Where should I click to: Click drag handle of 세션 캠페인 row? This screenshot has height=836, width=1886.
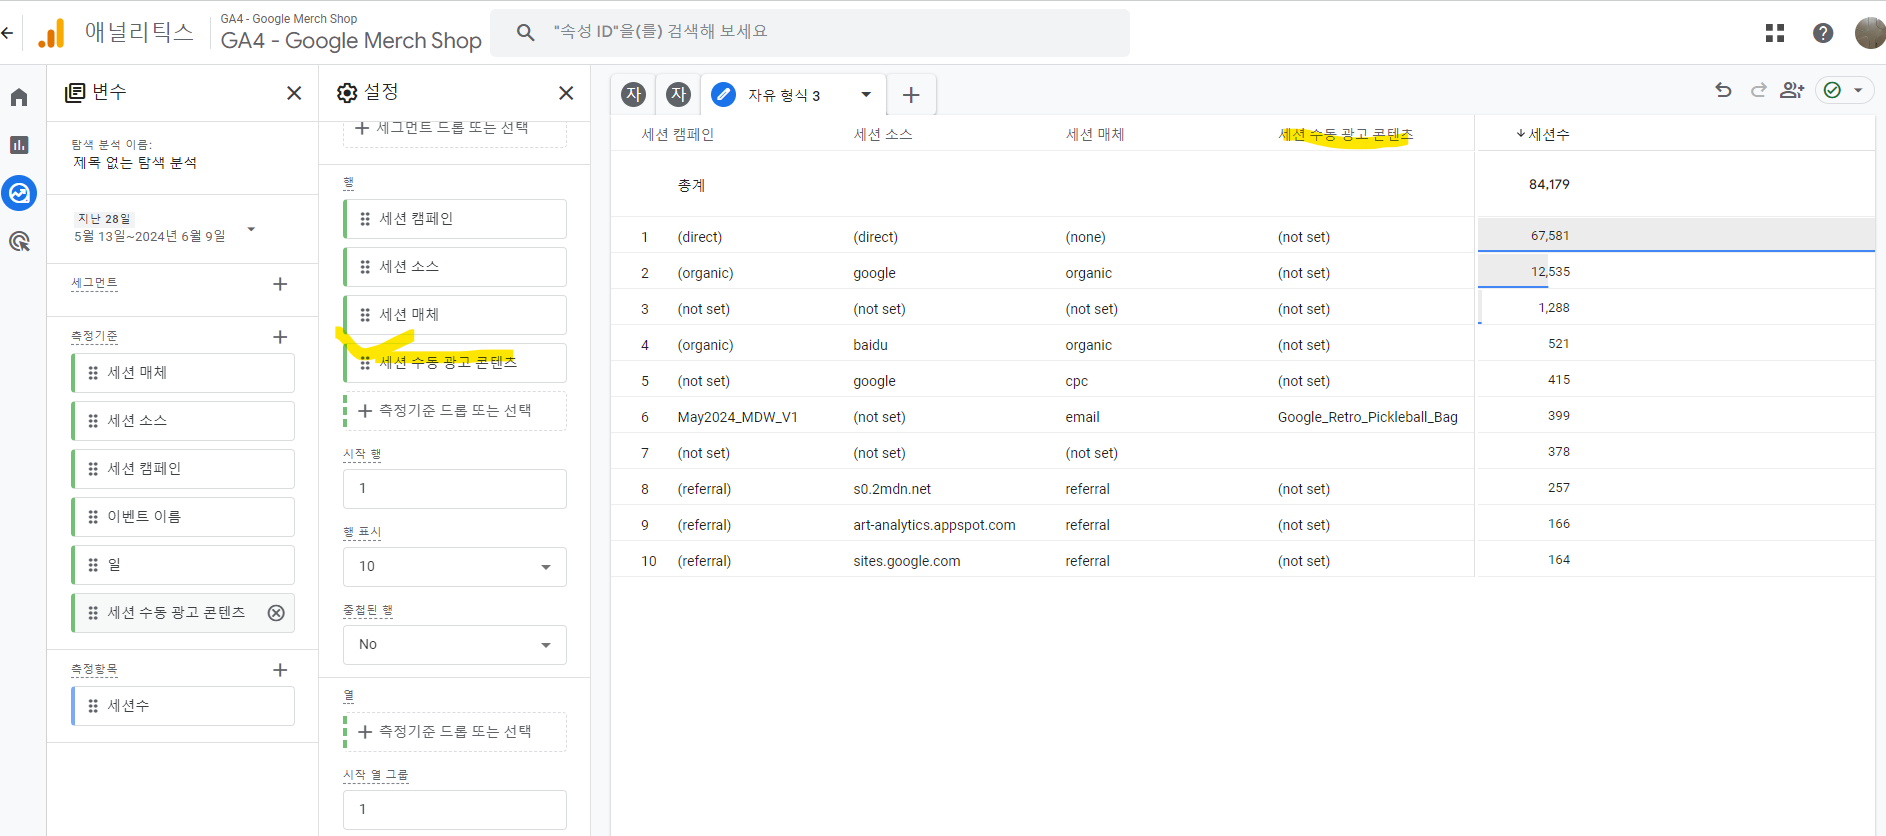coord(365,219)
